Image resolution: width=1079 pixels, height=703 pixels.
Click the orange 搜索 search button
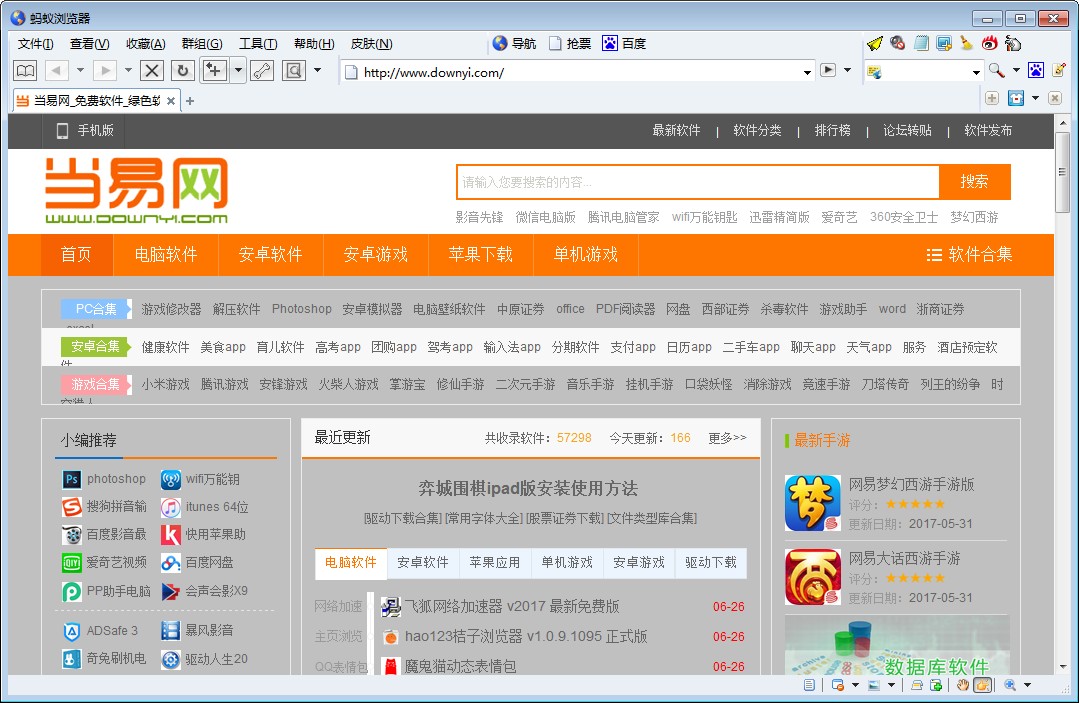coord(975,181)
